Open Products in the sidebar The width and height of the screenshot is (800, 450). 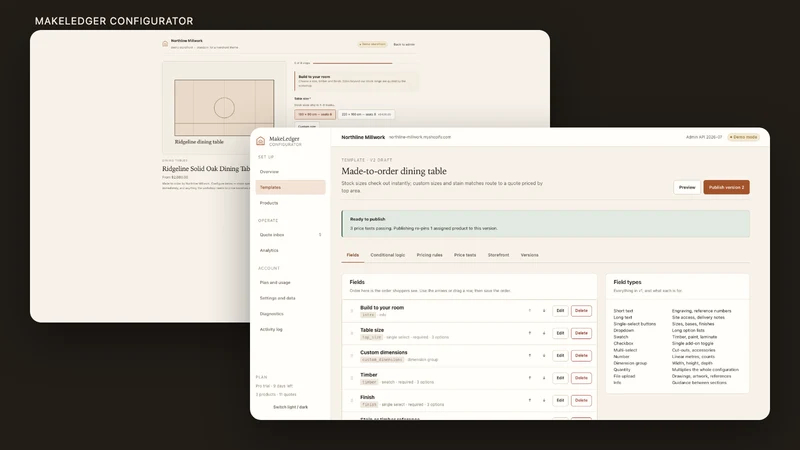[x=290, y=203]
